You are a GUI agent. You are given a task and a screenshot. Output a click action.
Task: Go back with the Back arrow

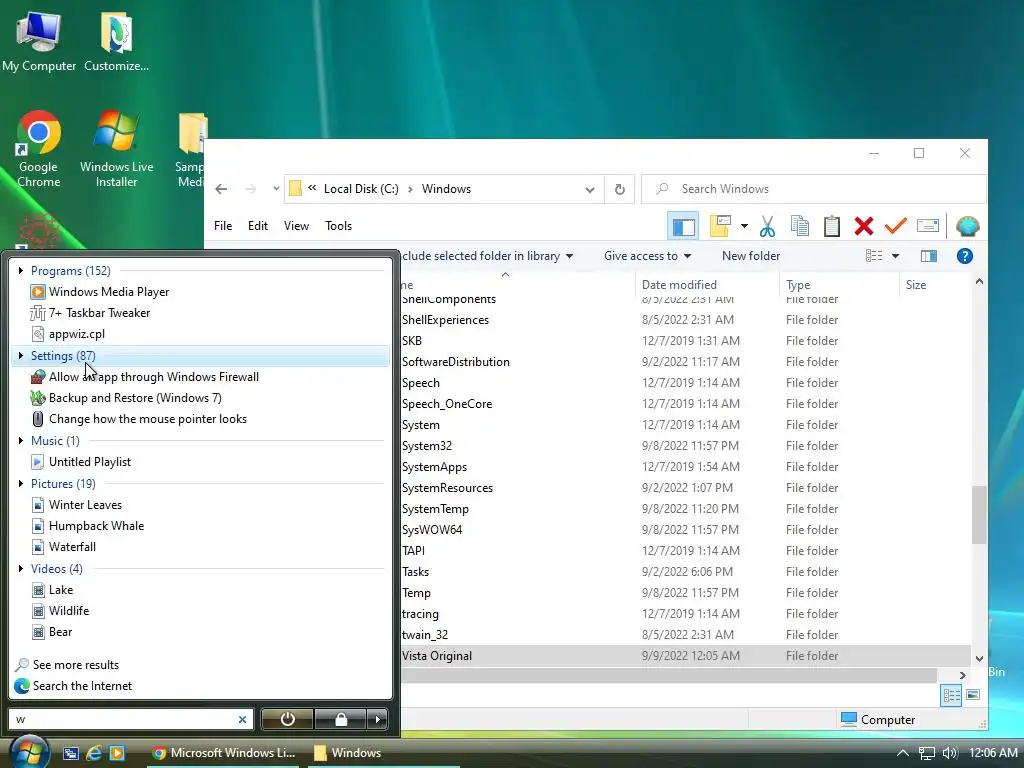point(221,189)
